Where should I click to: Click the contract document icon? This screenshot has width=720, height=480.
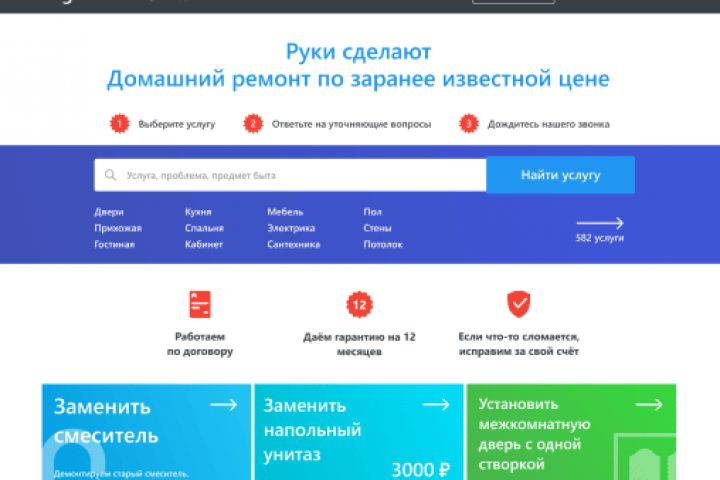(x=200, y=304)
